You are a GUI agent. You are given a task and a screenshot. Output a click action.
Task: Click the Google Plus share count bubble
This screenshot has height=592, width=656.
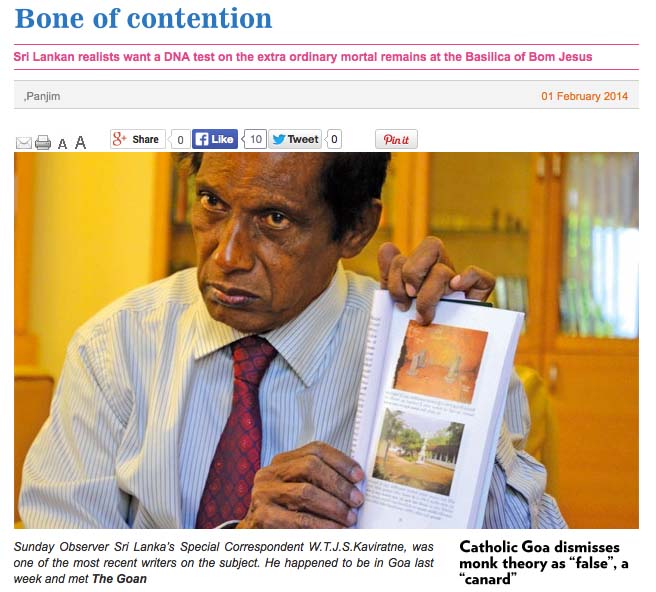(179, 139)
